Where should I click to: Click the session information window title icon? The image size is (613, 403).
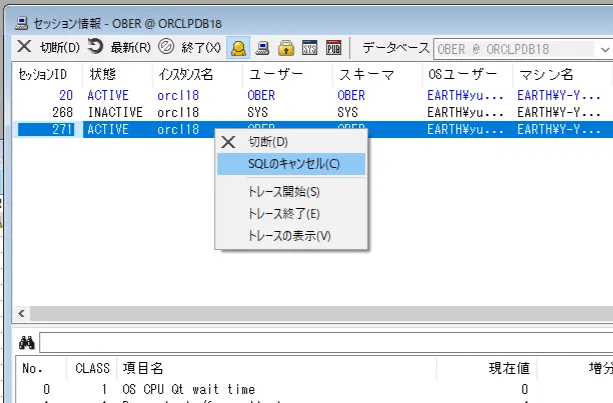tap(22, 23)
